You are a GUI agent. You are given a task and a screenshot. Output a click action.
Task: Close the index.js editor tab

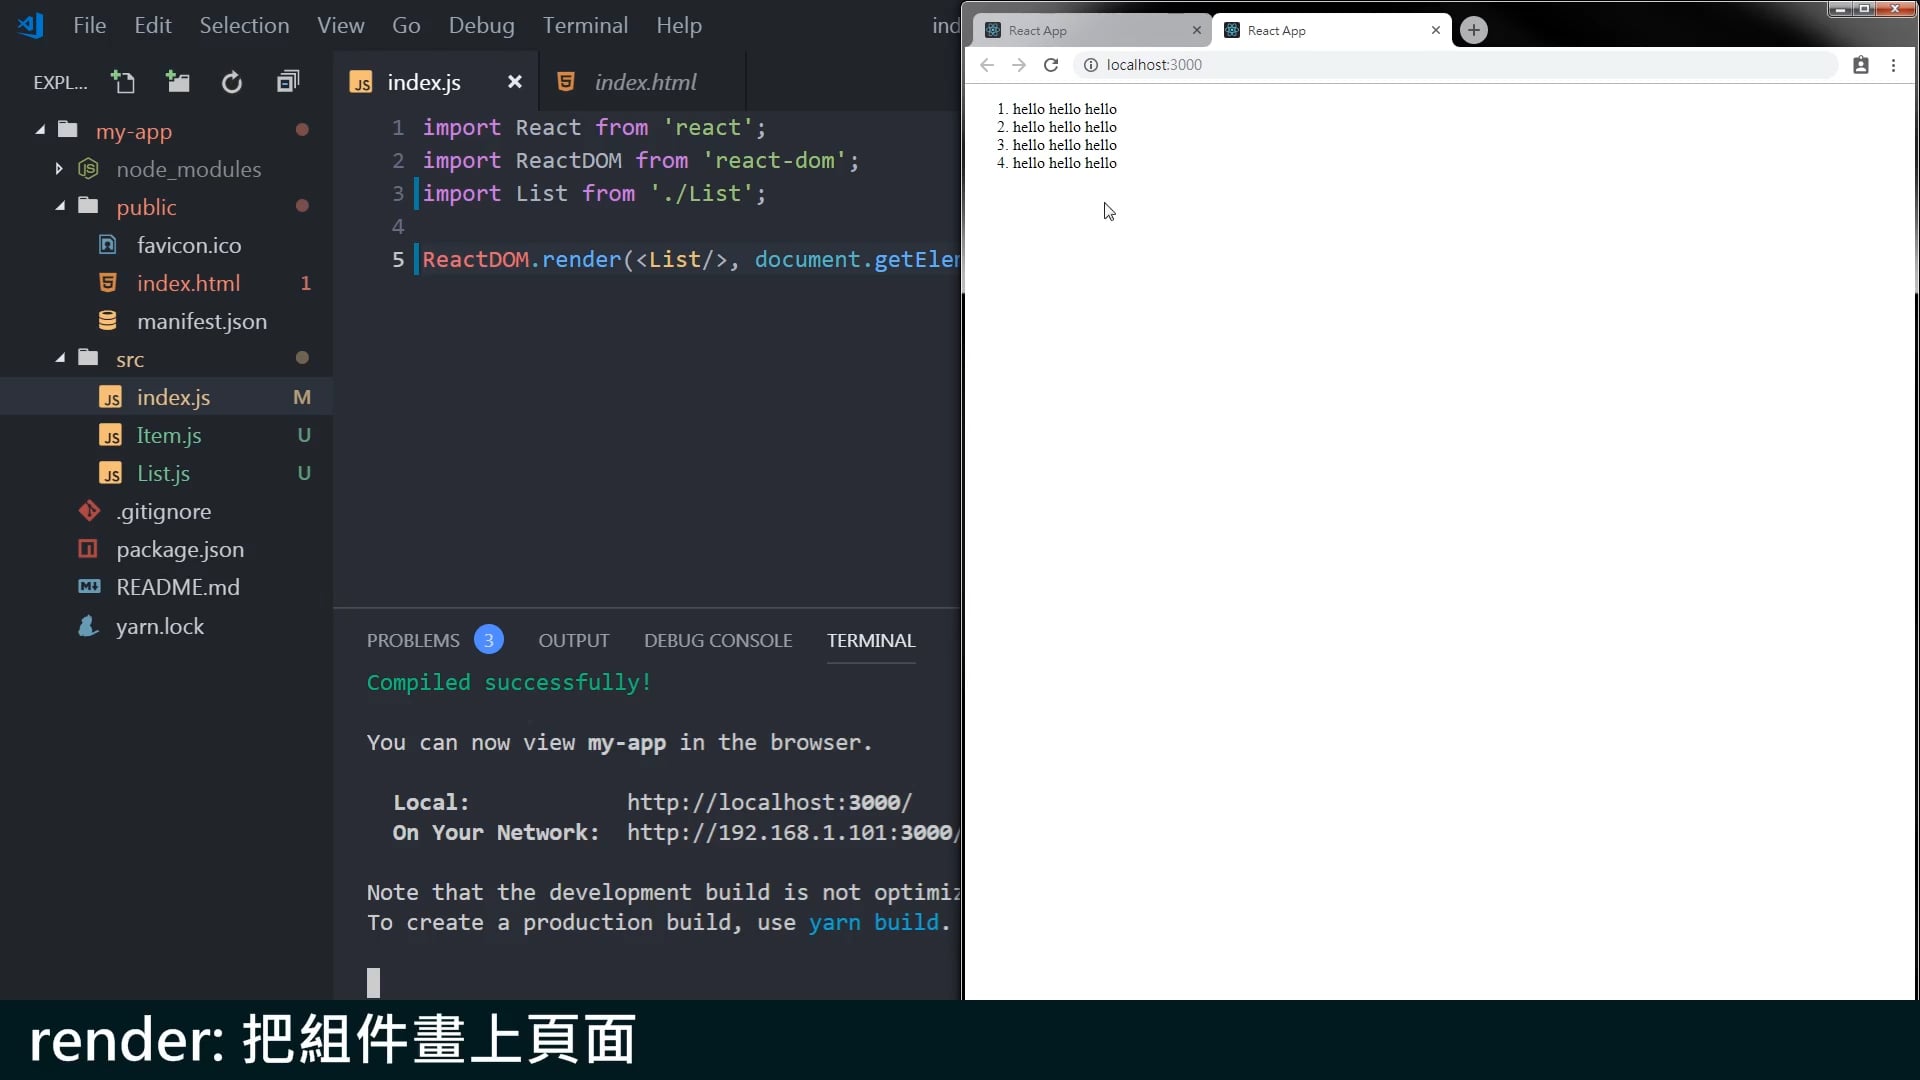click(514, 82)
